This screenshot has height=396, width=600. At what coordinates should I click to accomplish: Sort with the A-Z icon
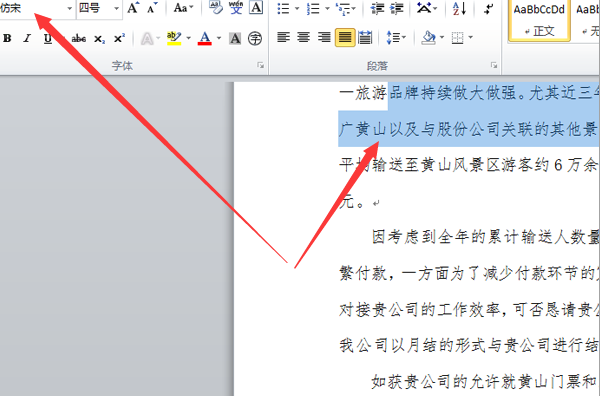coord(459,8)
